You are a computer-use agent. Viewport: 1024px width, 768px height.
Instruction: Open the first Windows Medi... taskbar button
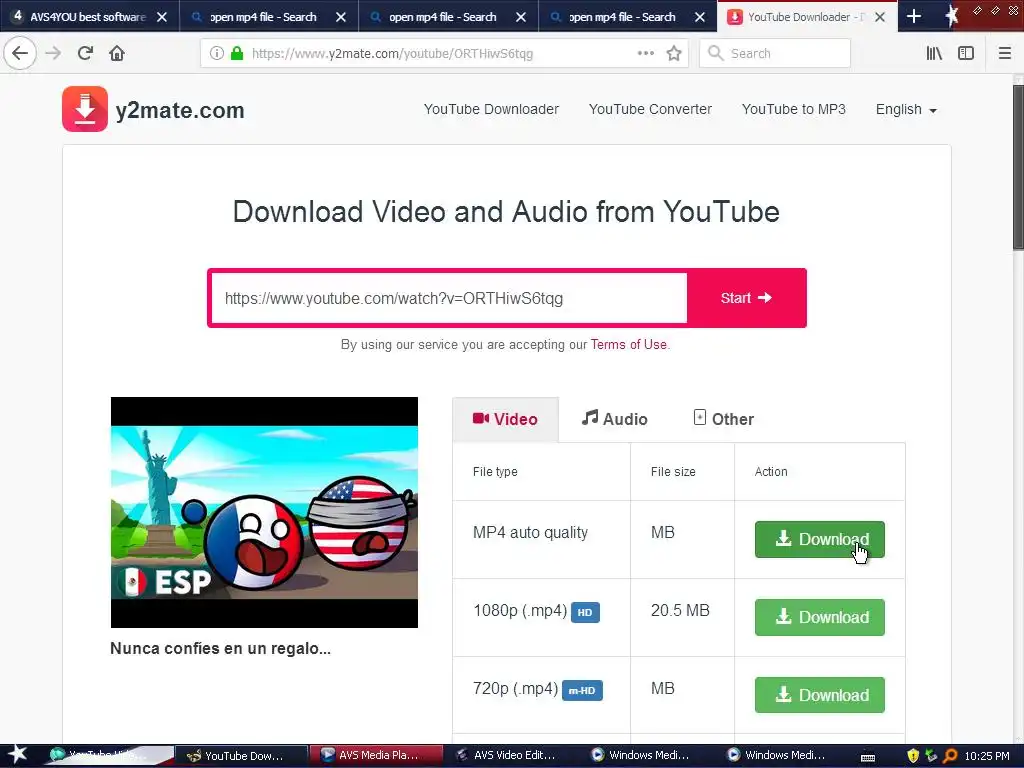648,756
